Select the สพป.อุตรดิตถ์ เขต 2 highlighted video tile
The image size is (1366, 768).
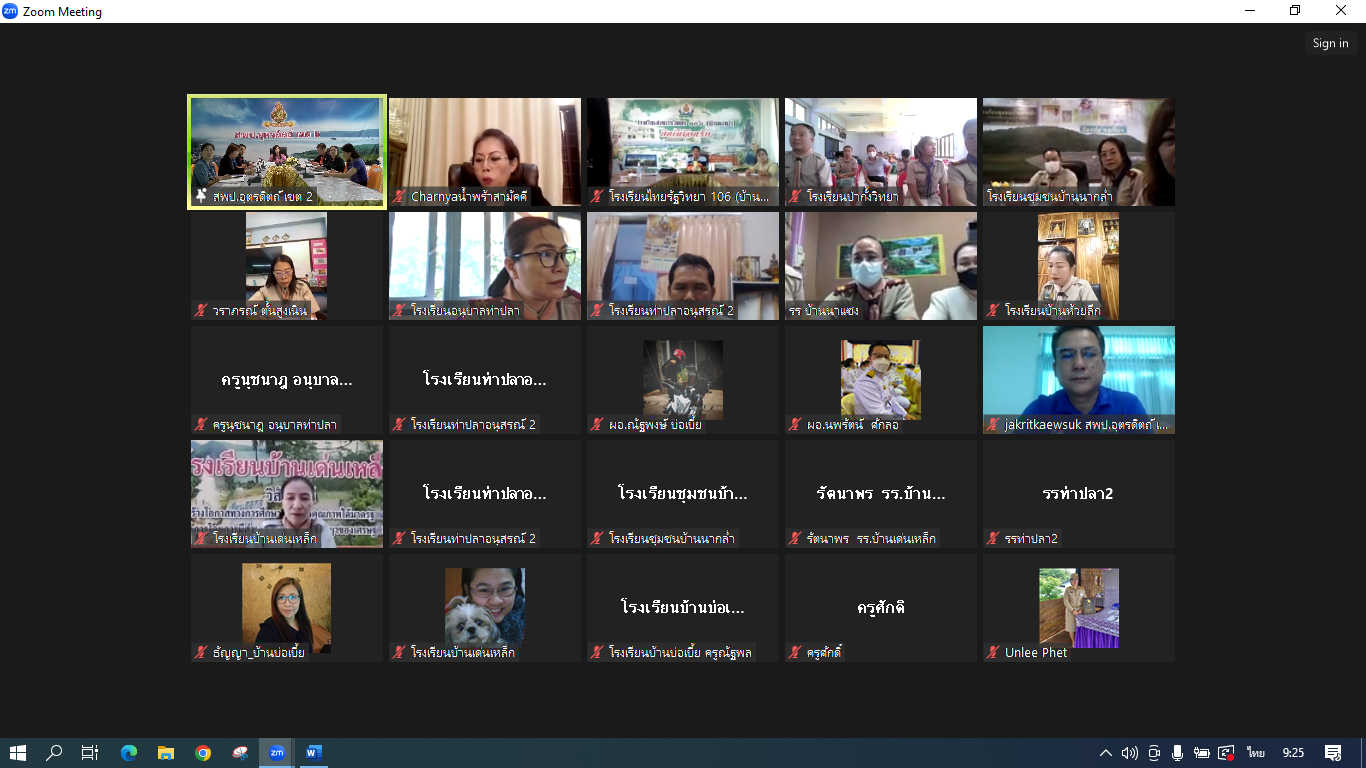(287, 152)
